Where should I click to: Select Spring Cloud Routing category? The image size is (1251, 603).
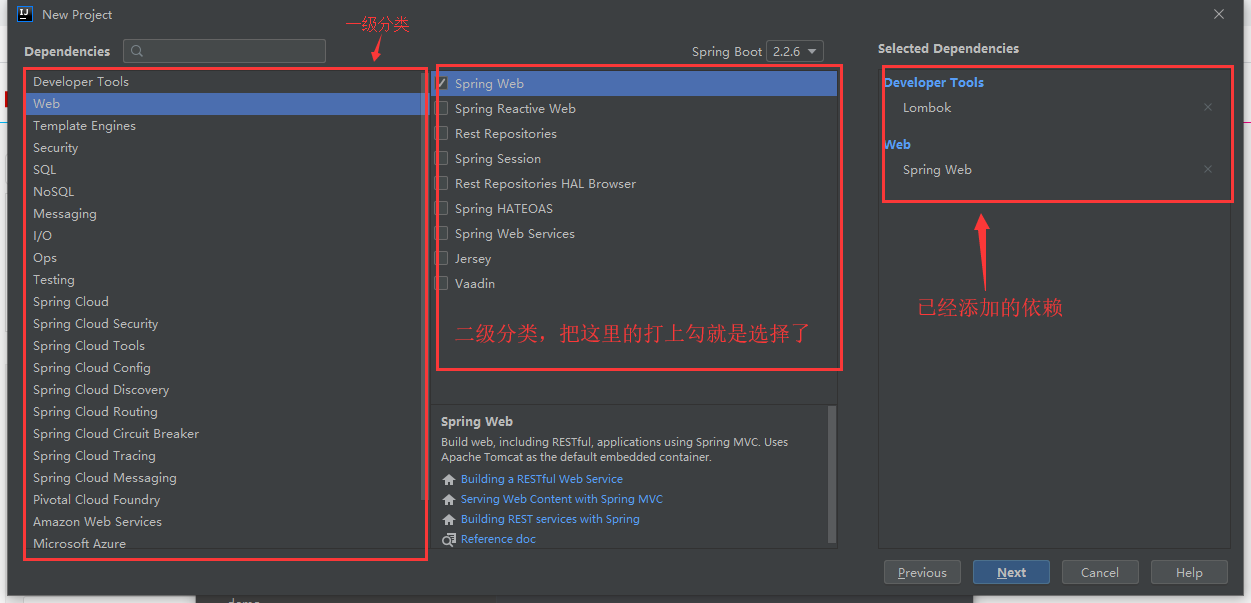tap(223, 412)
